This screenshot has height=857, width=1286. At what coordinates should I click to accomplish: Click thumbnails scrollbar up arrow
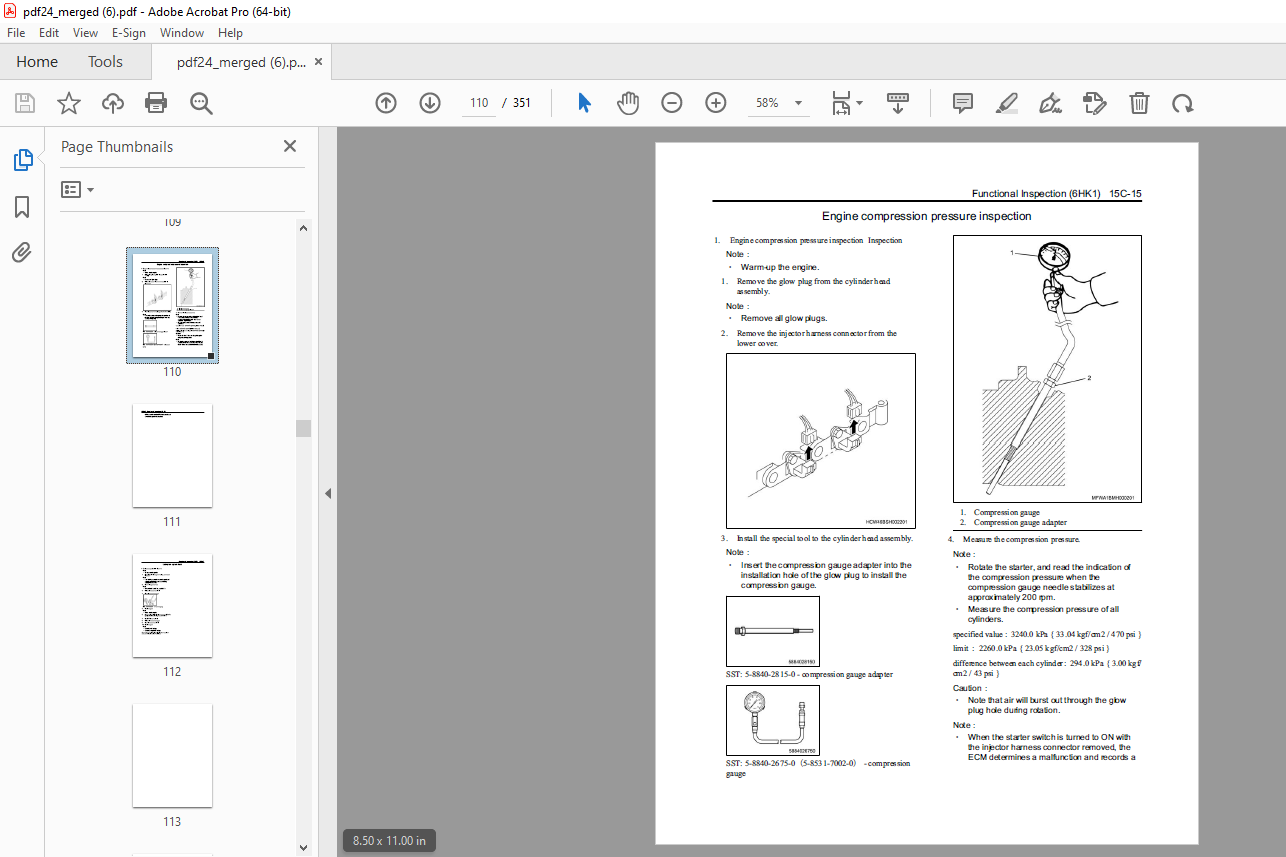303,227
